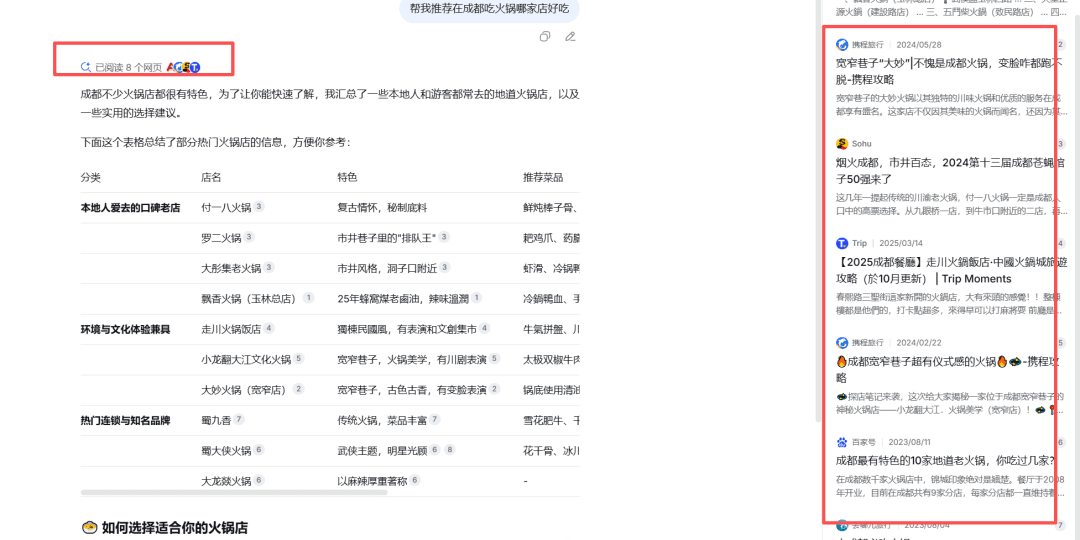Viewport: 1080px width, 540px height.
Task: Click the search icon beside 已阅读 8 个网页
Action: [x=86, y=67]
